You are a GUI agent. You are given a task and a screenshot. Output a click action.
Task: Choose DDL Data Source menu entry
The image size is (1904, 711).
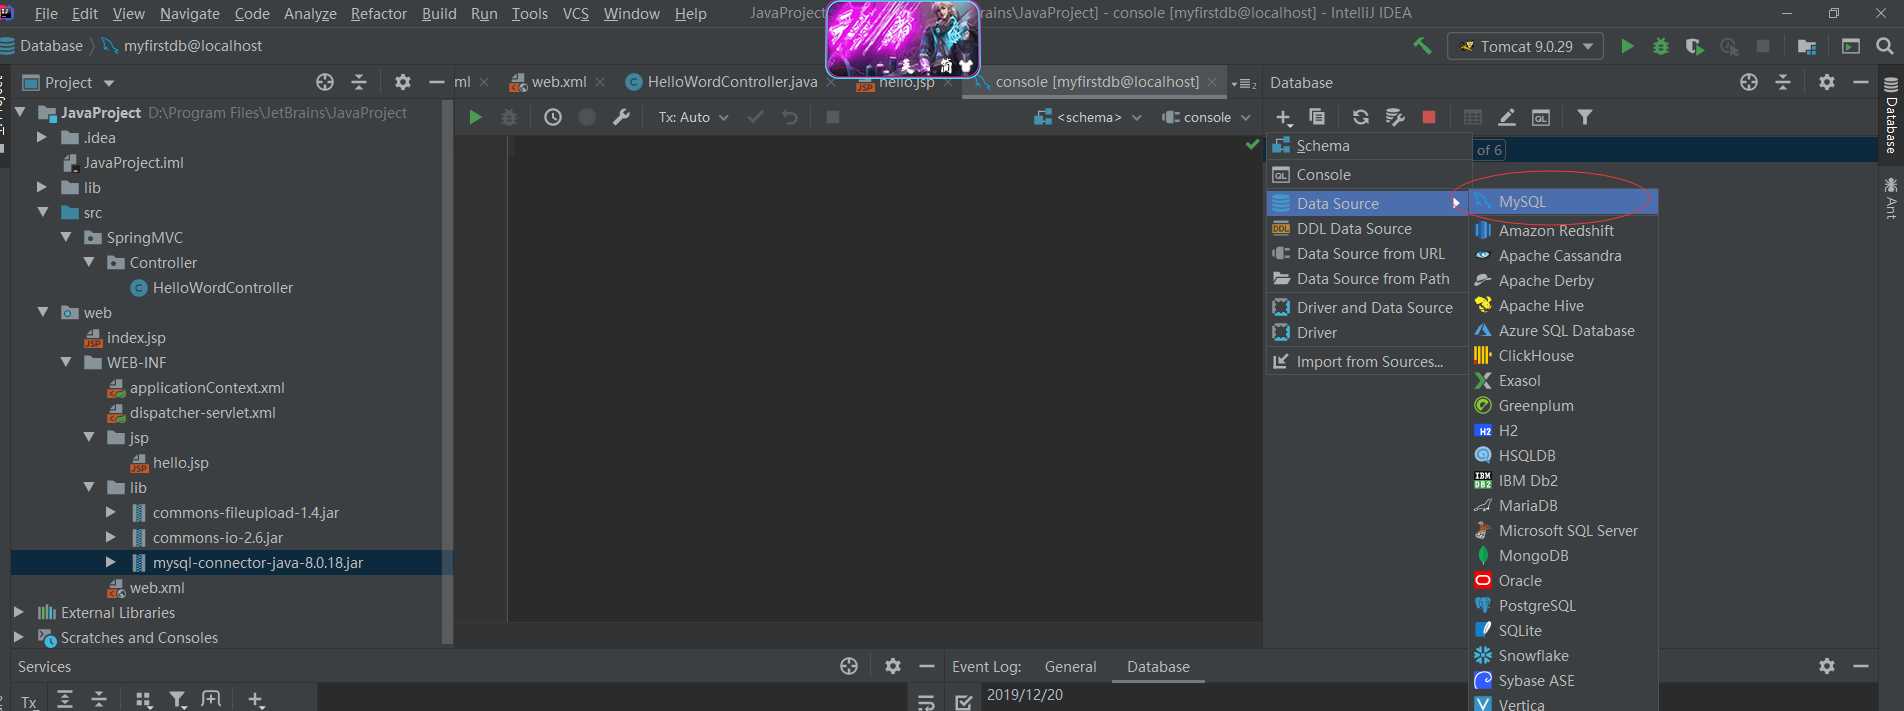tap(1367, 228)
